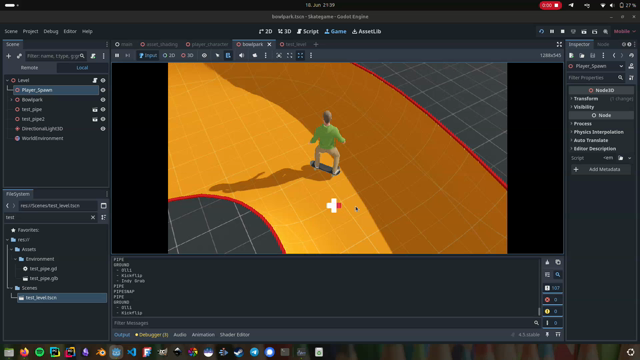640x360 pixels.
Task: Open test_pipe instanced scene icon
Action: [95, 109]
